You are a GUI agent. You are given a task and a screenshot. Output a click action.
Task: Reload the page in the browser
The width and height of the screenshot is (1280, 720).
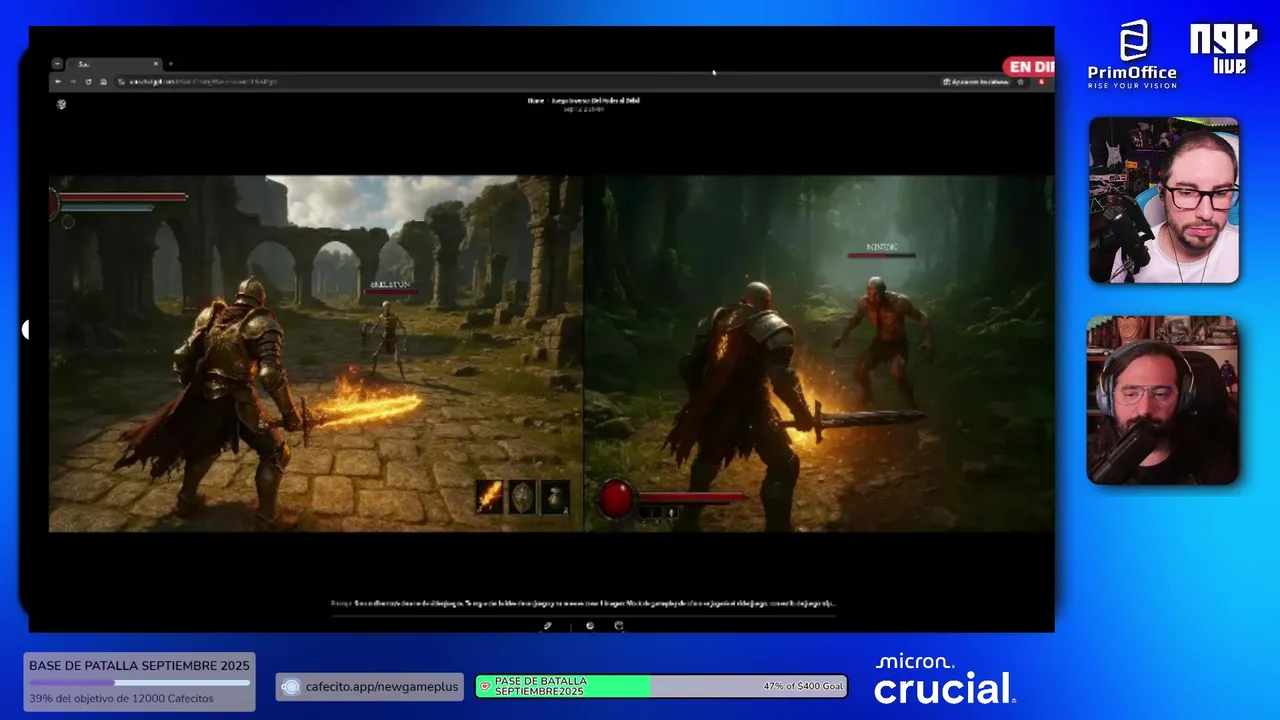pyautogui.click(x=88, y=82)
